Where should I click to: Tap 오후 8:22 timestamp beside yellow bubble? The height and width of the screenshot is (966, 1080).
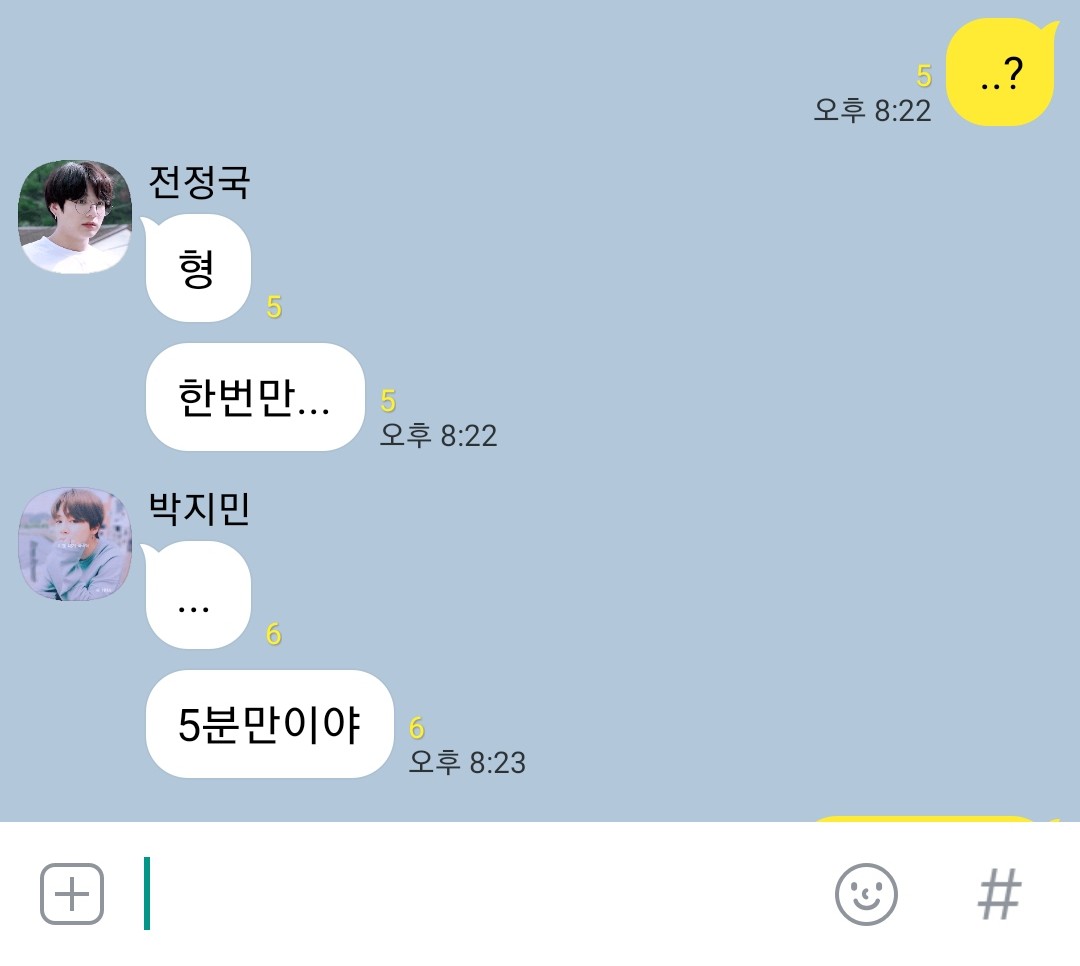coord(872,110)
